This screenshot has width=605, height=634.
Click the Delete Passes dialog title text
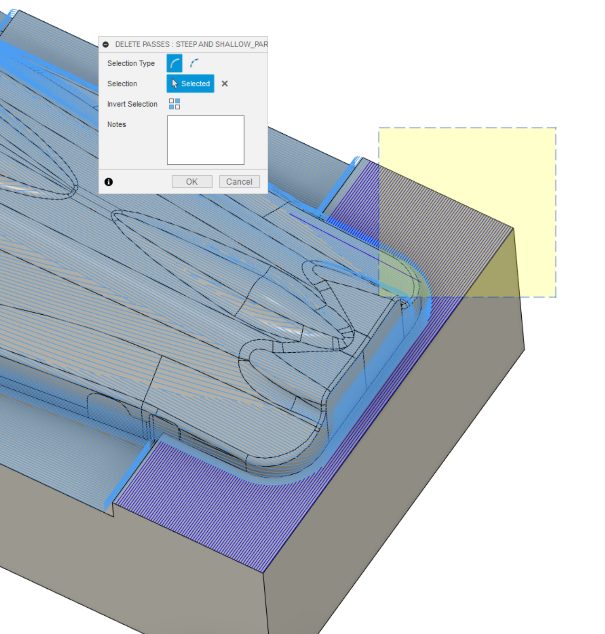click(191, 44)
